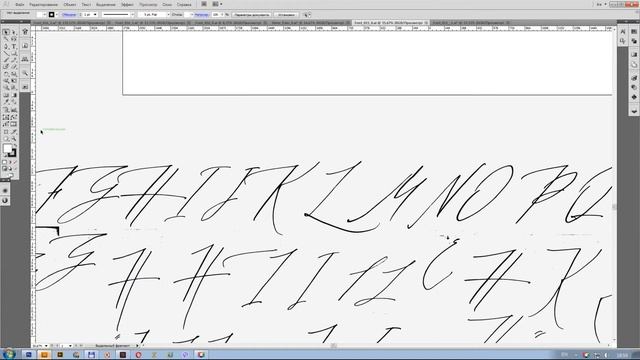Open the Окно menu

coord(167,4)
